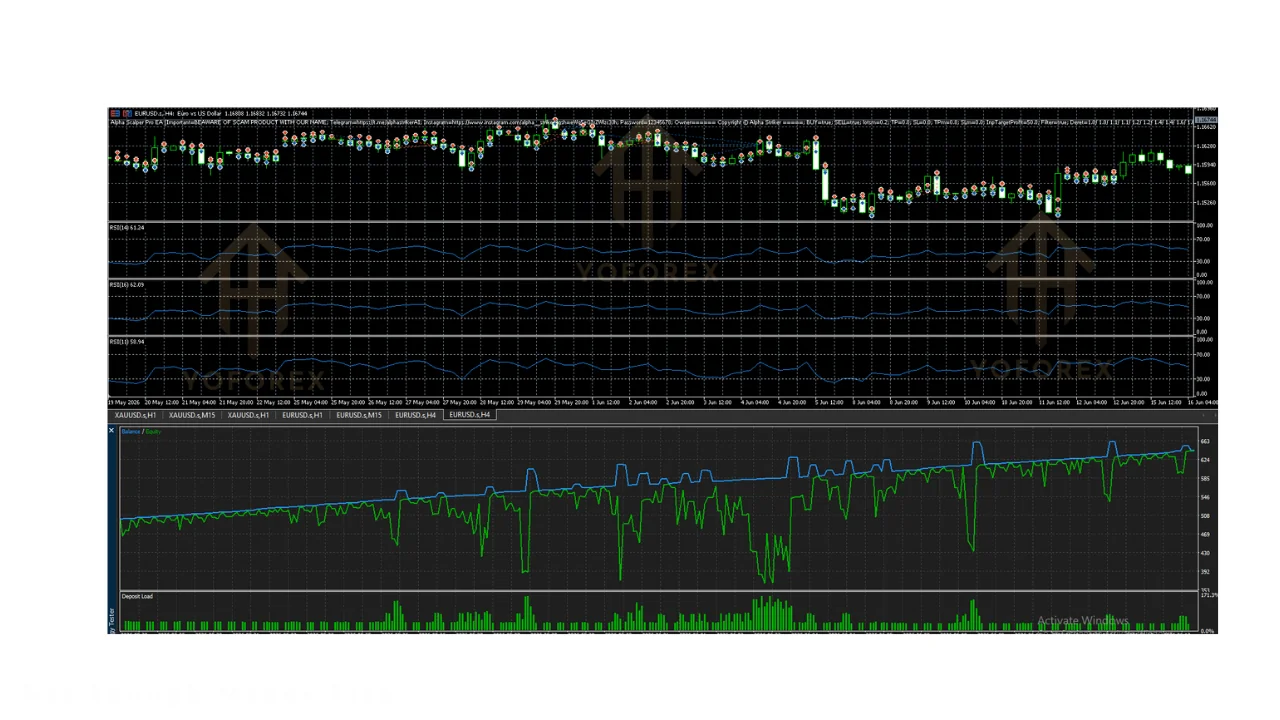Click the red-blue chart icon beside EURUSD title
Screen dimensions: 1280x720
[x=115, y=114]
